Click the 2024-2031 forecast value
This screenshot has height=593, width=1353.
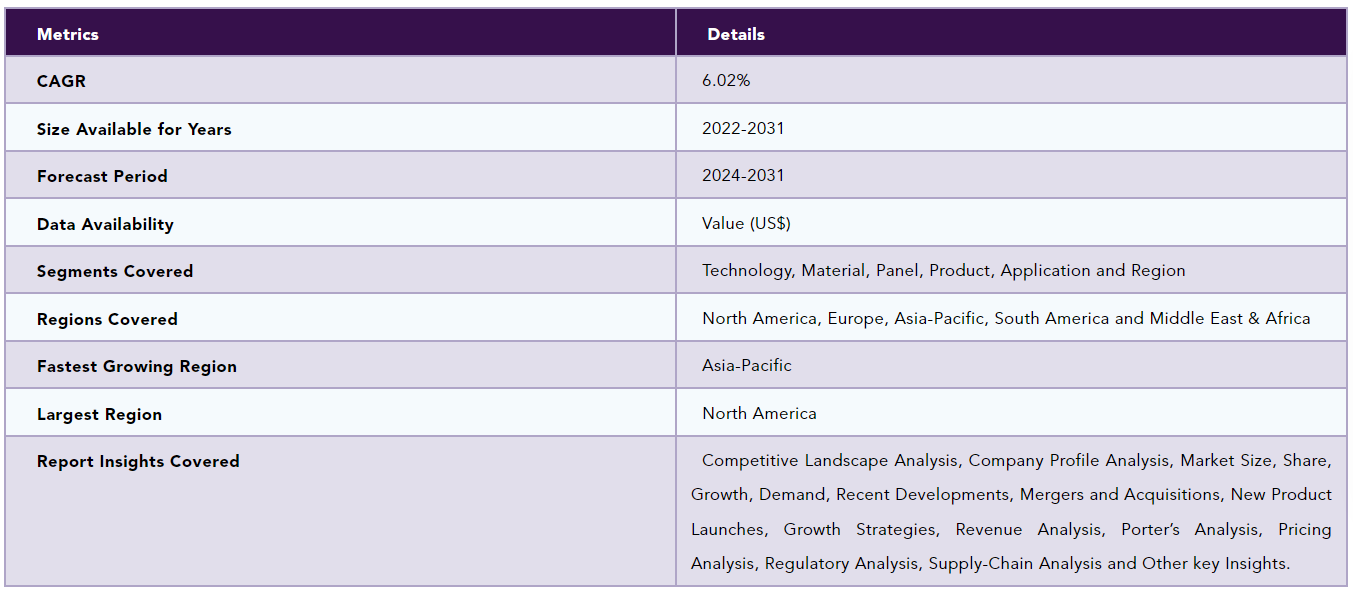pos(743,175)
